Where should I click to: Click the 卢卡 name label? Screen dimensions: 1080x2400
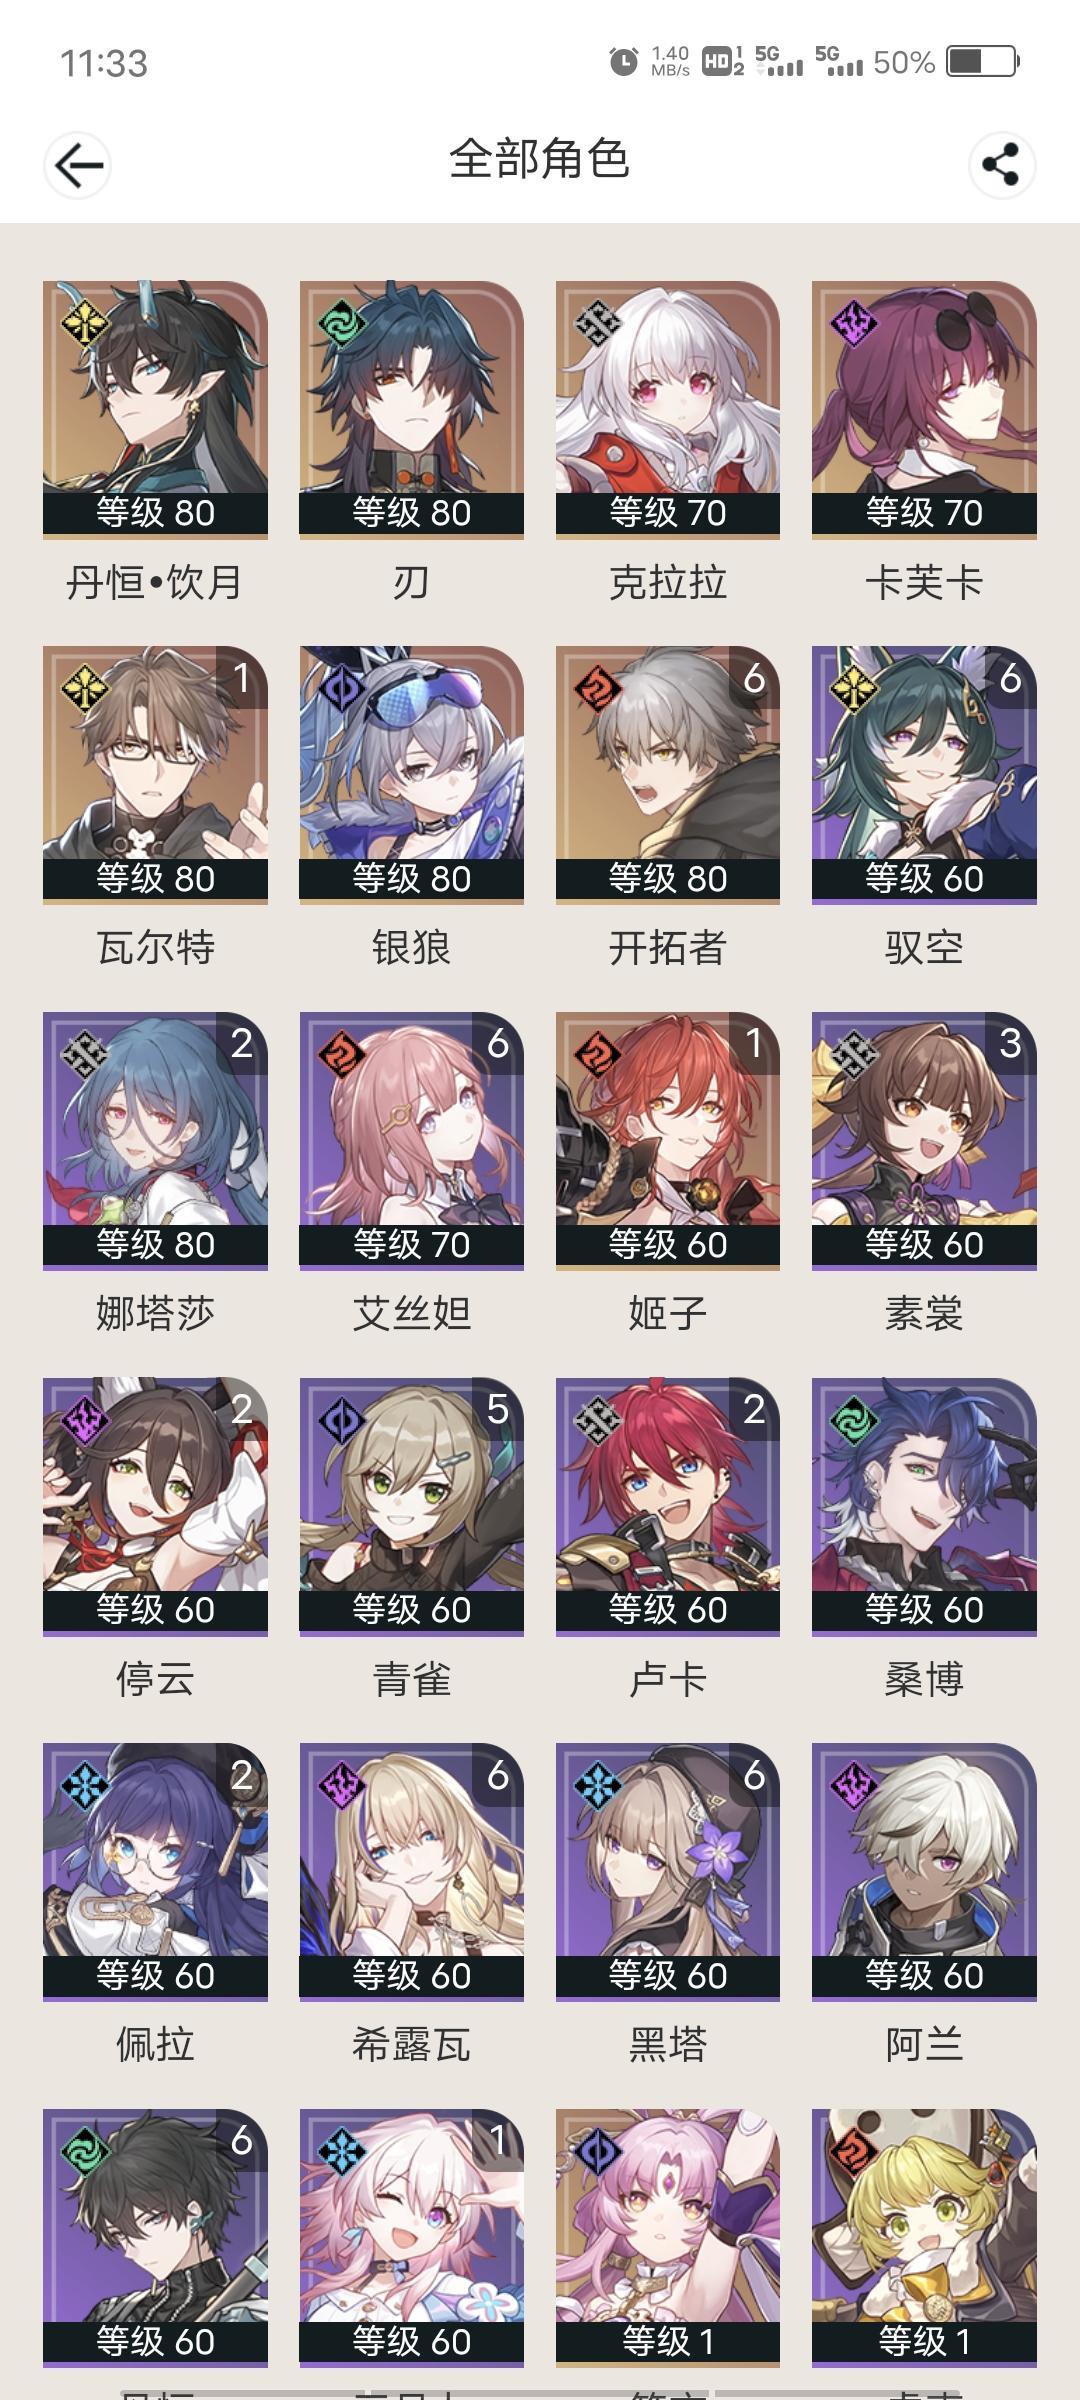click(668, 1679)
